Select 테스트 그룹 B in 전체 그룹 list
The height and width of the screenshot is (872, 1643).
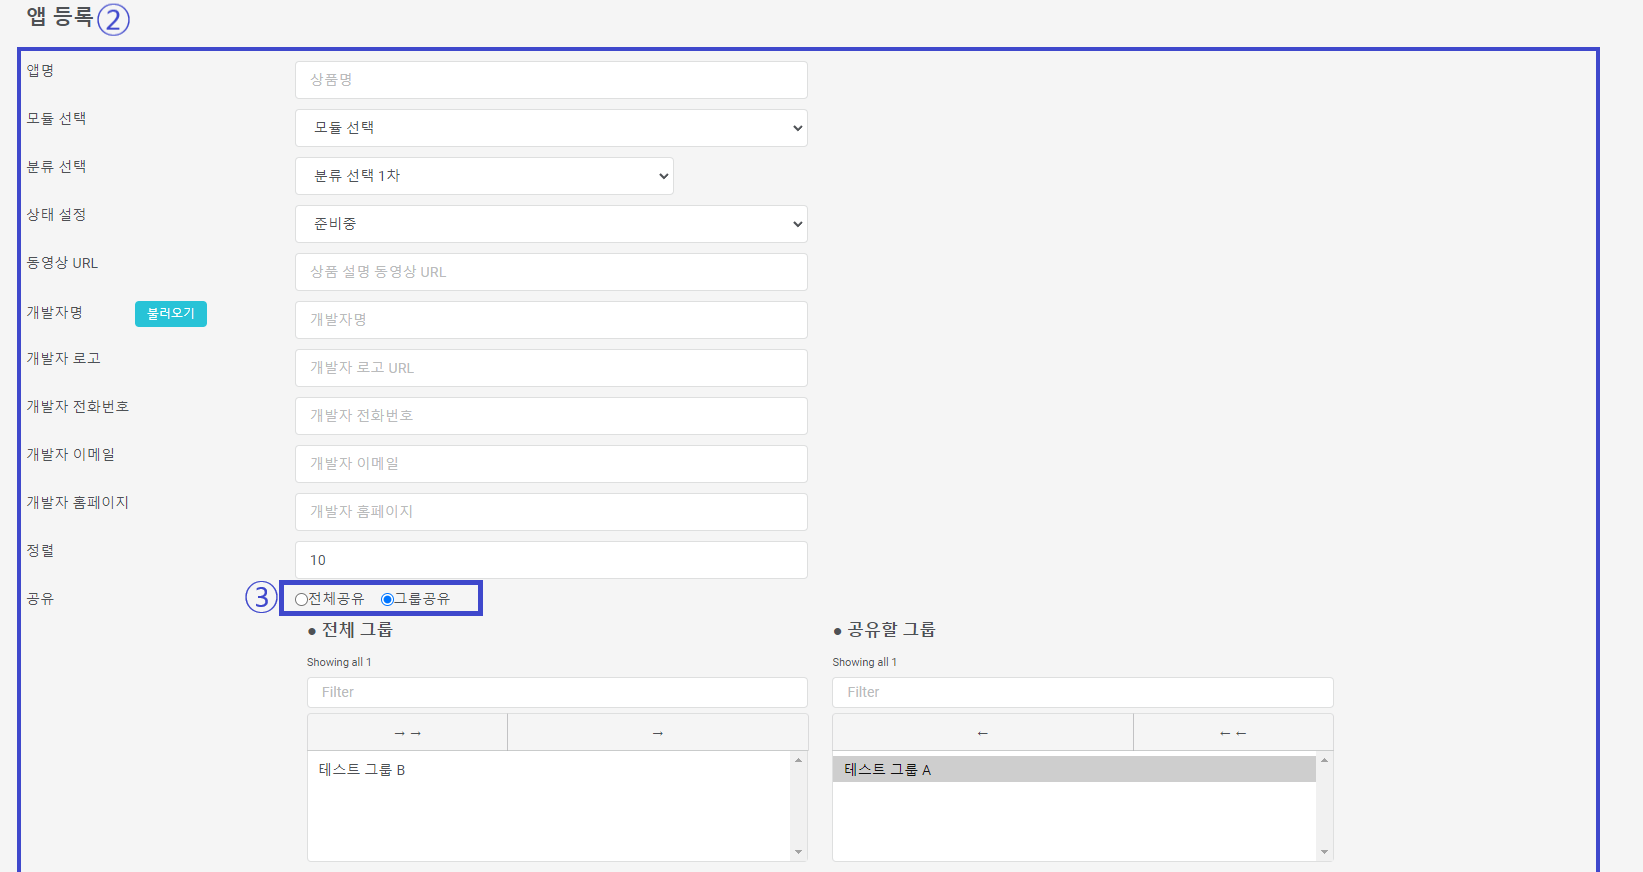coord(362,770)
